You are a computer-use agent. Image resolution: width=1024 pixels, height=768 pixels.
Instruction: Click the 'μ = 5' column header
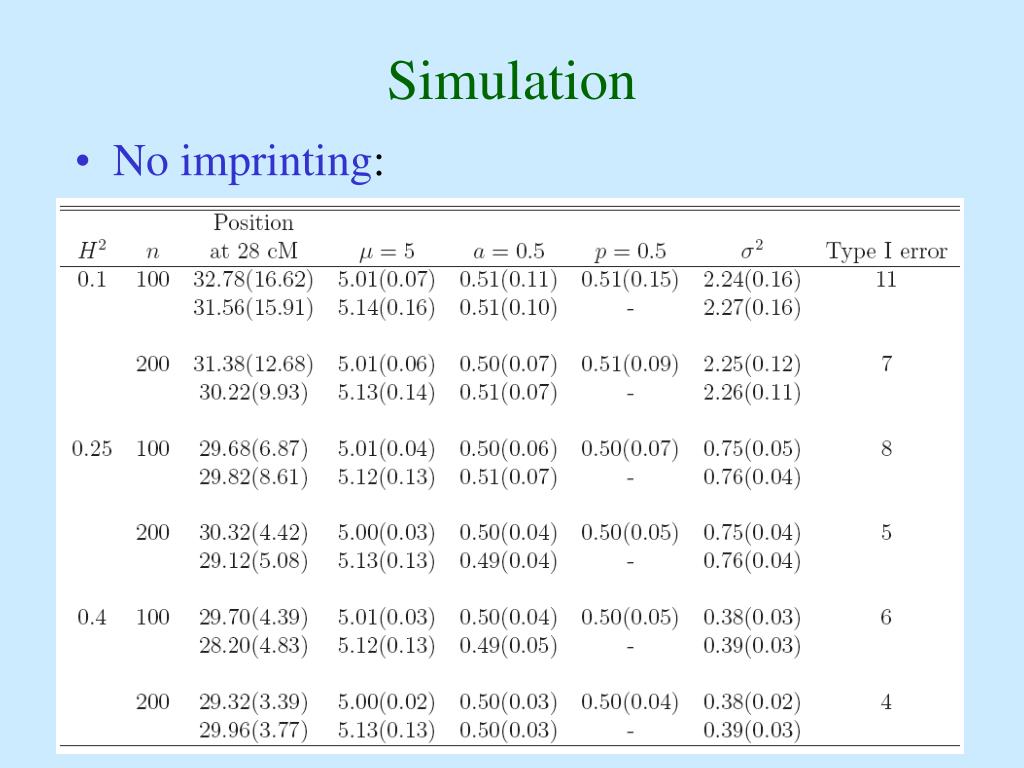[x=387, y=252]
